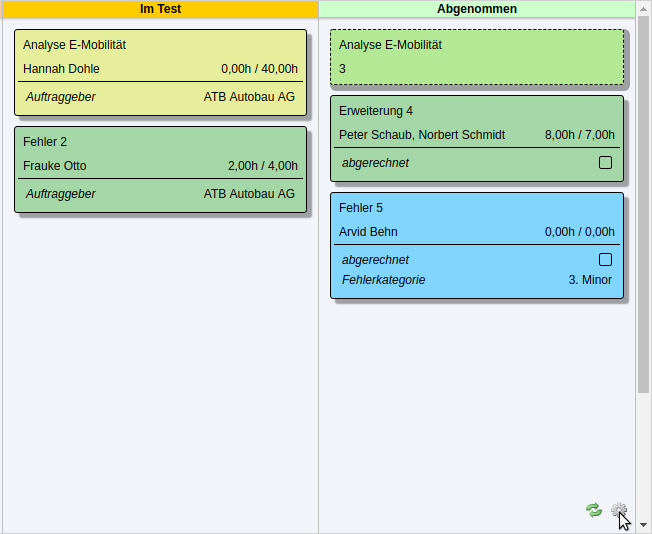Open the Fehler 2 card
This screenshot has height=534, width=652.
[45, 142]
